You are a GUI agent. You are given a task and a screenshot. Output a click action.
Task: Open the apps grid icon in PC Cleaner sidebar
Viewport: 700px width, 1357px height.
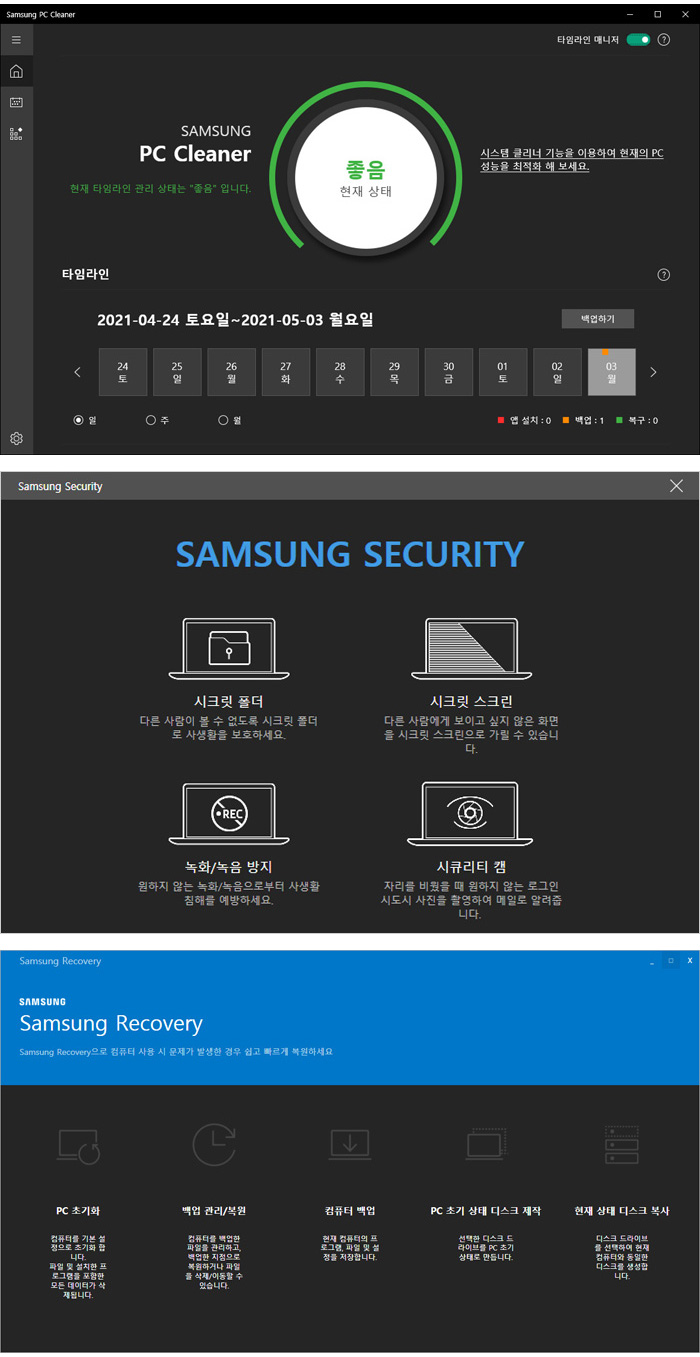(x=16, y=133)
